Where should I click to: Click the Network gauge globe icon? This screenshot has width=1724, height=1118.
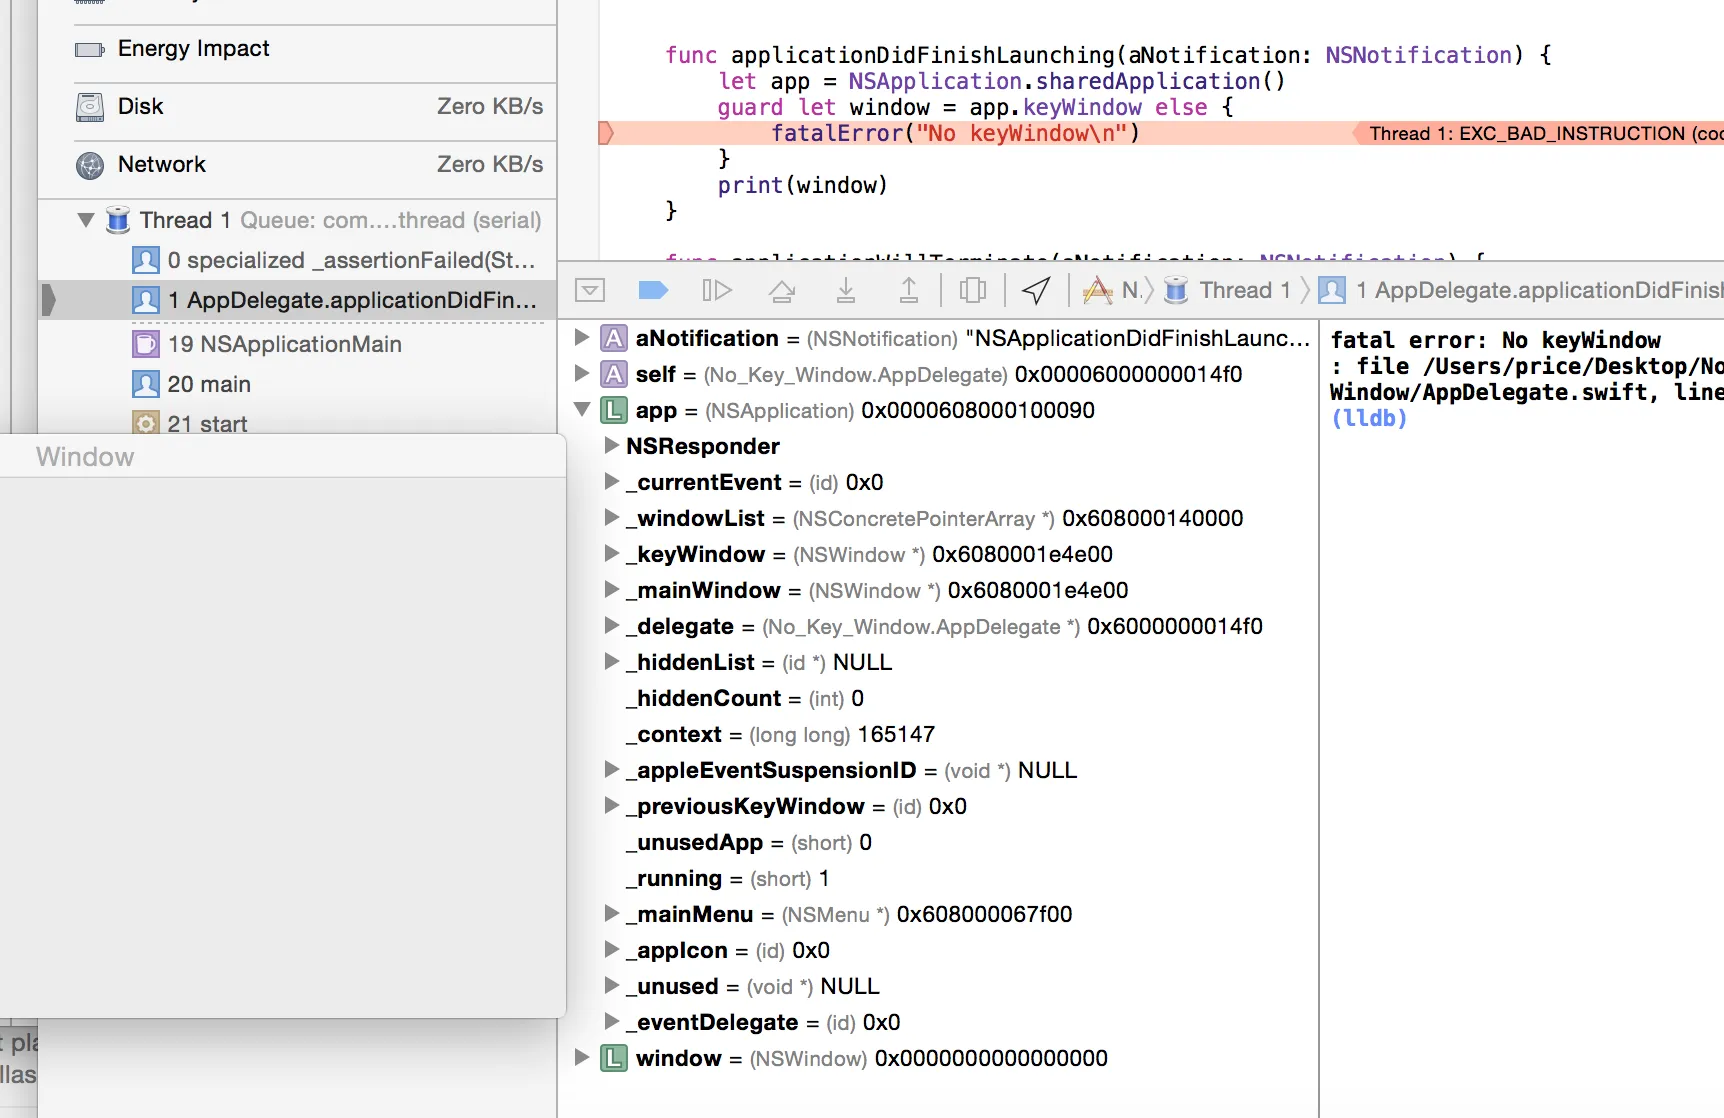coord(90,165)
